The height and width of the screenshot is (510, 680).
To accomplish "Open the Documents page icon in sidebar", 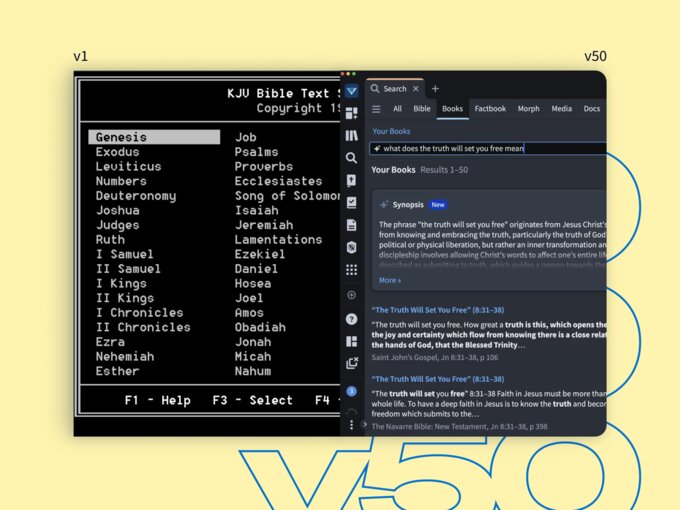I will (x=352, y=225).
